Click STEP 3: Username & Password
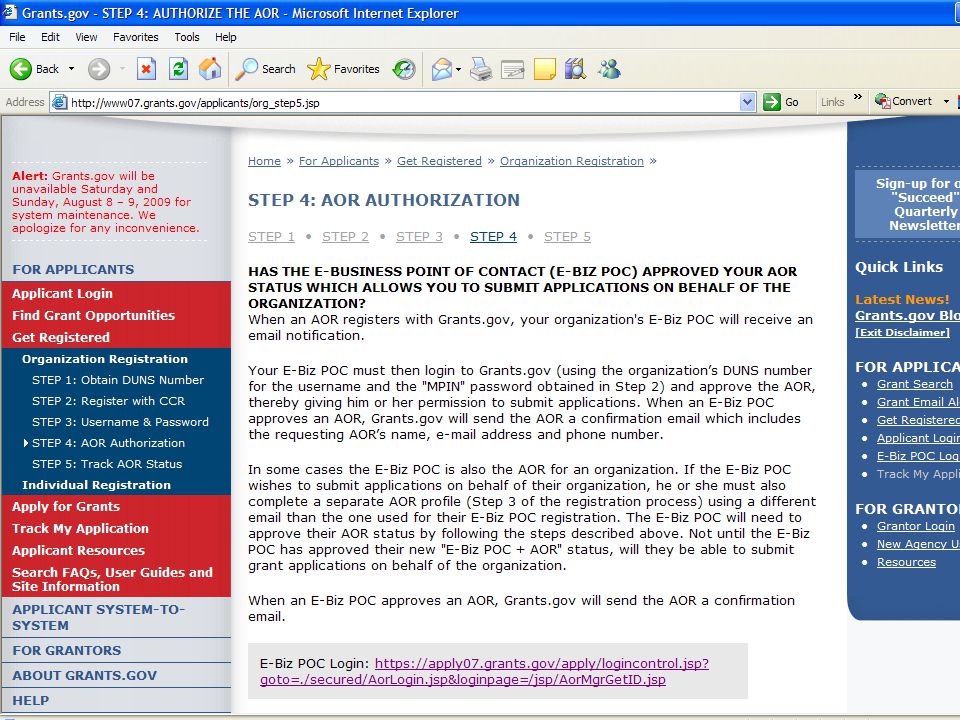Screen dimensions: 960x720 [x=120, y=422]
